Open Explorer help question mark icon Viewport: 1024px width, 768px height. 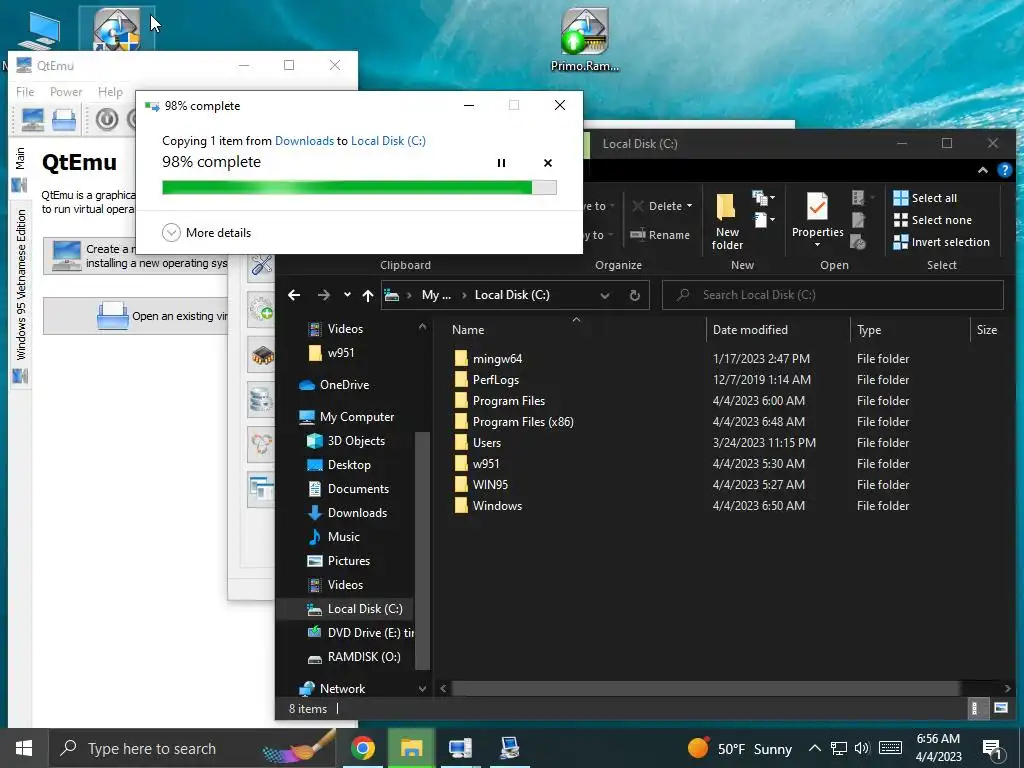(1004, 170)
